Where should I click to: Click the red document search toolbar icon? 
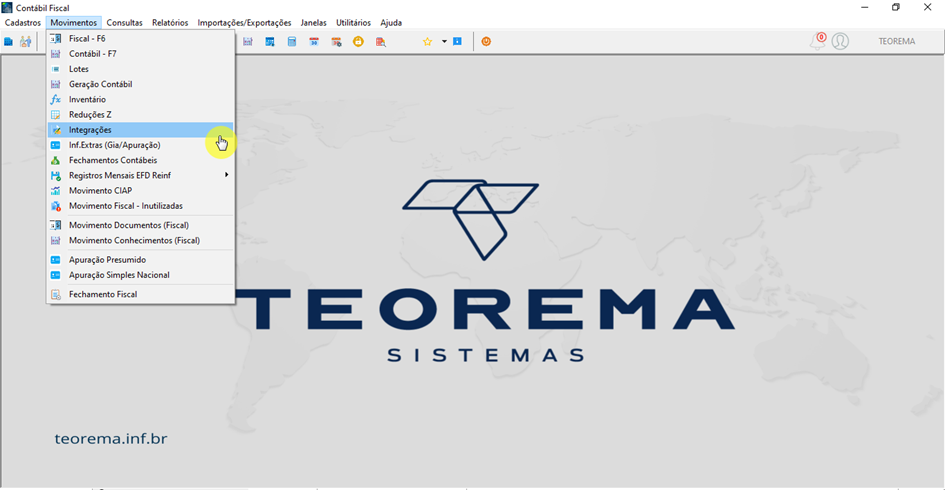(x=380, y=42)
